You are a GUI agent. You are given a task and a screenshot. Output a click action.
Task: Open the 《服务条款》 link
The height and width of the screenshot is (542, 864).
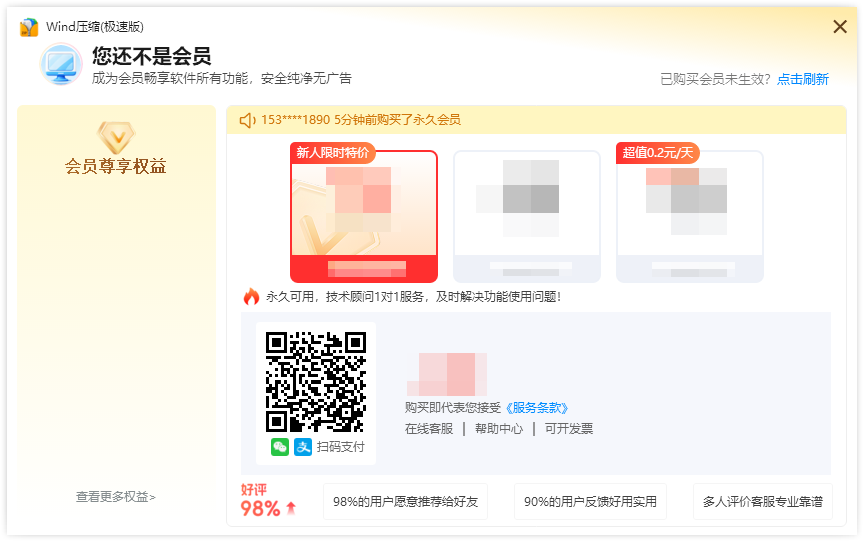click(537, 408)
